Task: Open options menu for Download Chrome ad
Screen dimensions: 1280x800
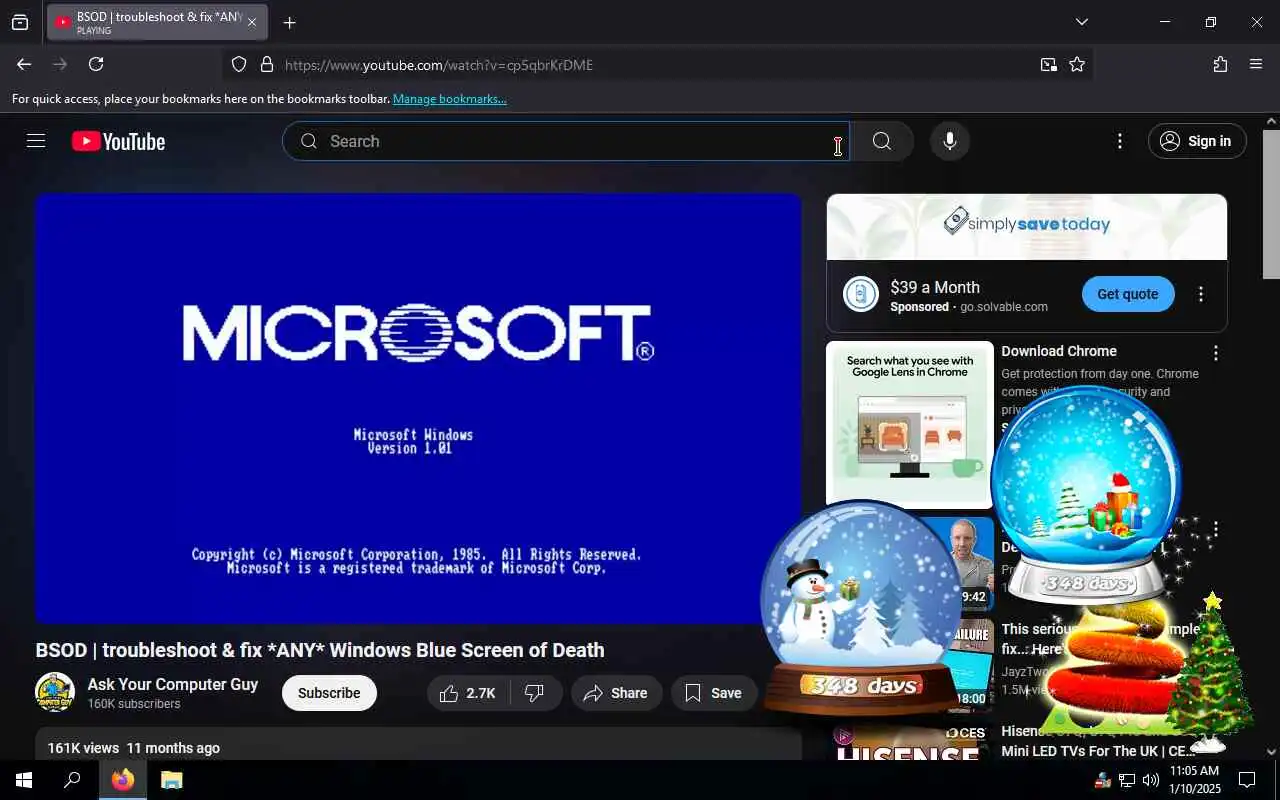Action: (x=1215, y=353)
